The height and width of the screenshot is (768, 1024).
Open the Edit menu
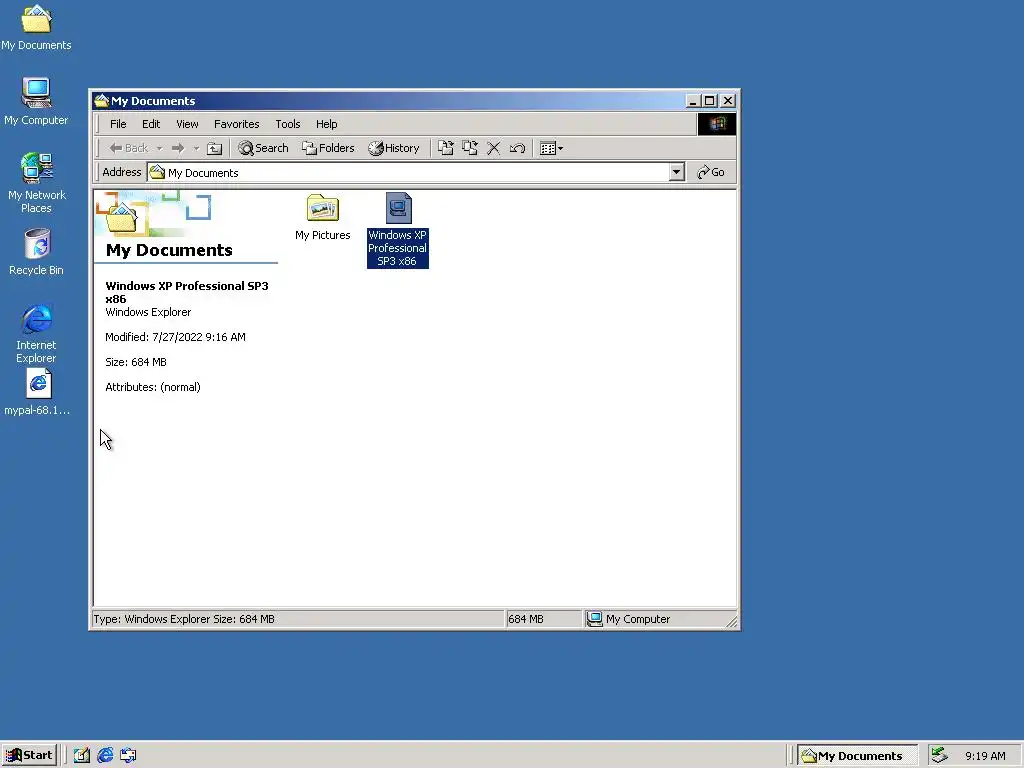[151, 124]
